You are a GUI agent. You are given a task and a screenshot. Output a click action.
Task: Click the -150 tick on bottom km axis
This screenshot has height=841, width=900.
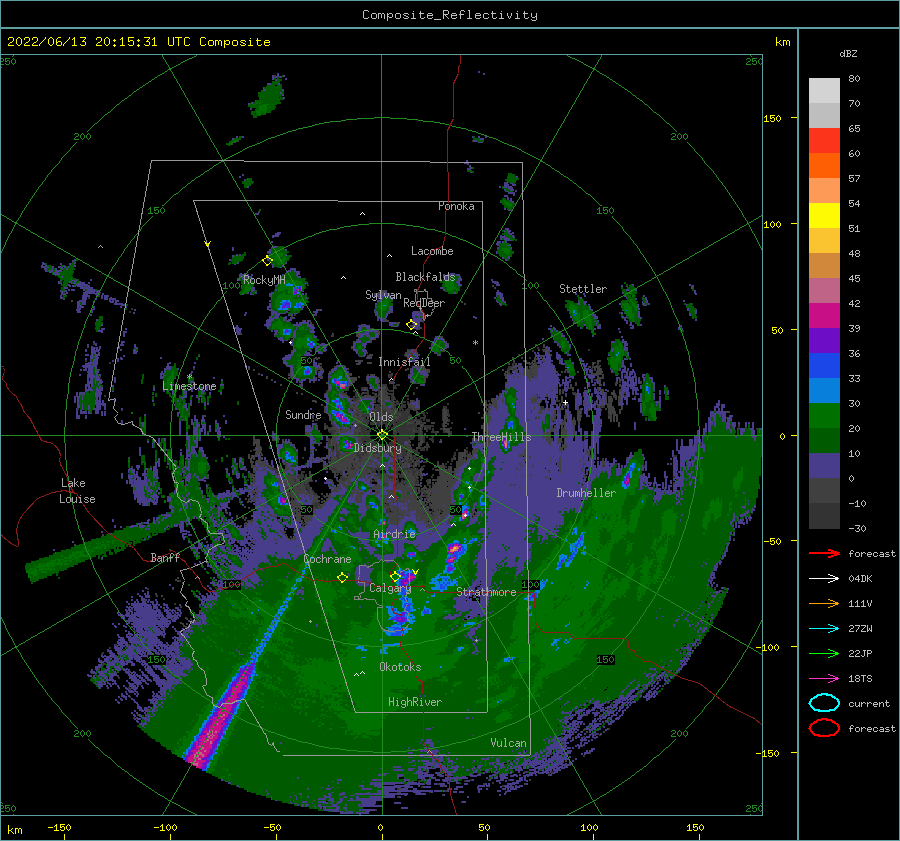[x=59, y=827]
